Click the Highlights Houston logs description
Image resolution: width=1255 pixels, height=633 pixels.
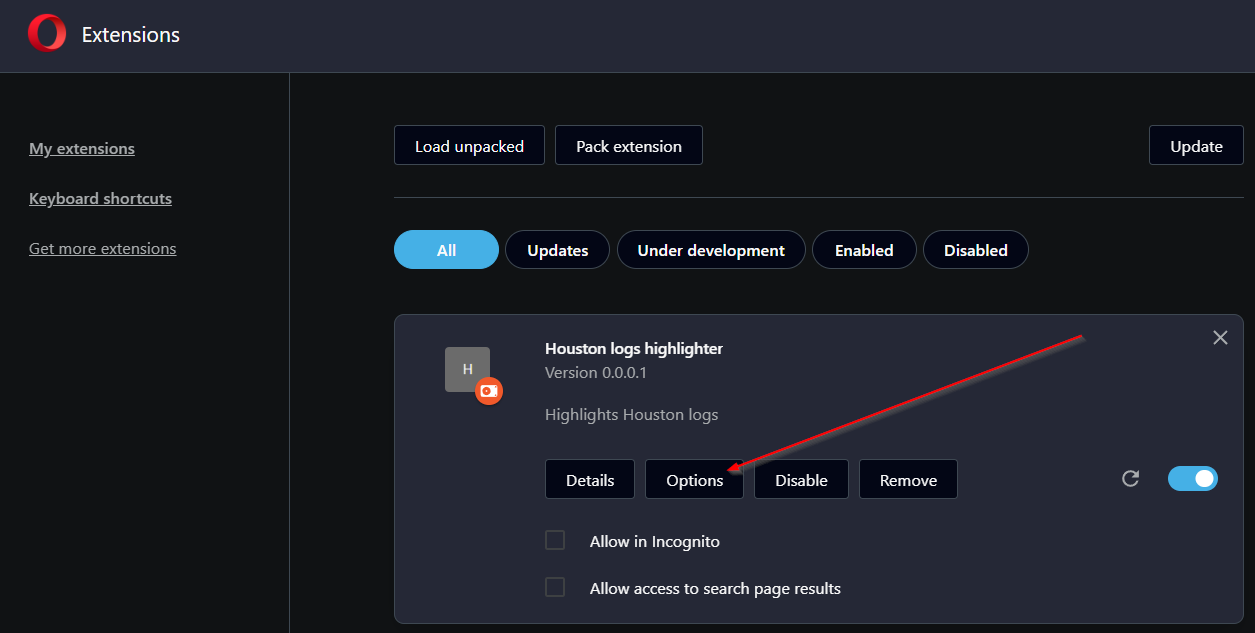(631, 414)
